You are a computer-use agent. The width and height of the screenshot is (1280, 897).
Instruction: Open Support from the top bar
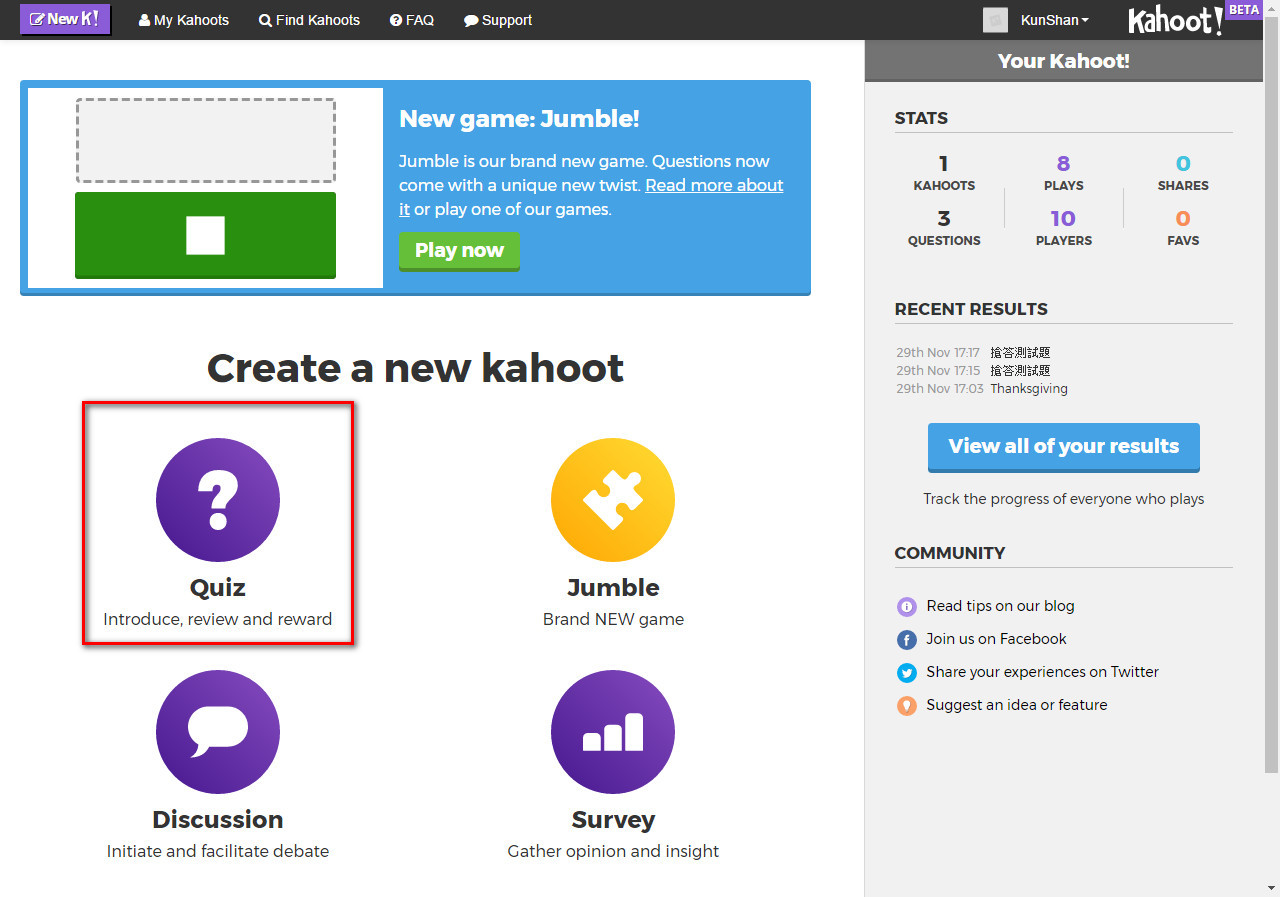[497, 19]
